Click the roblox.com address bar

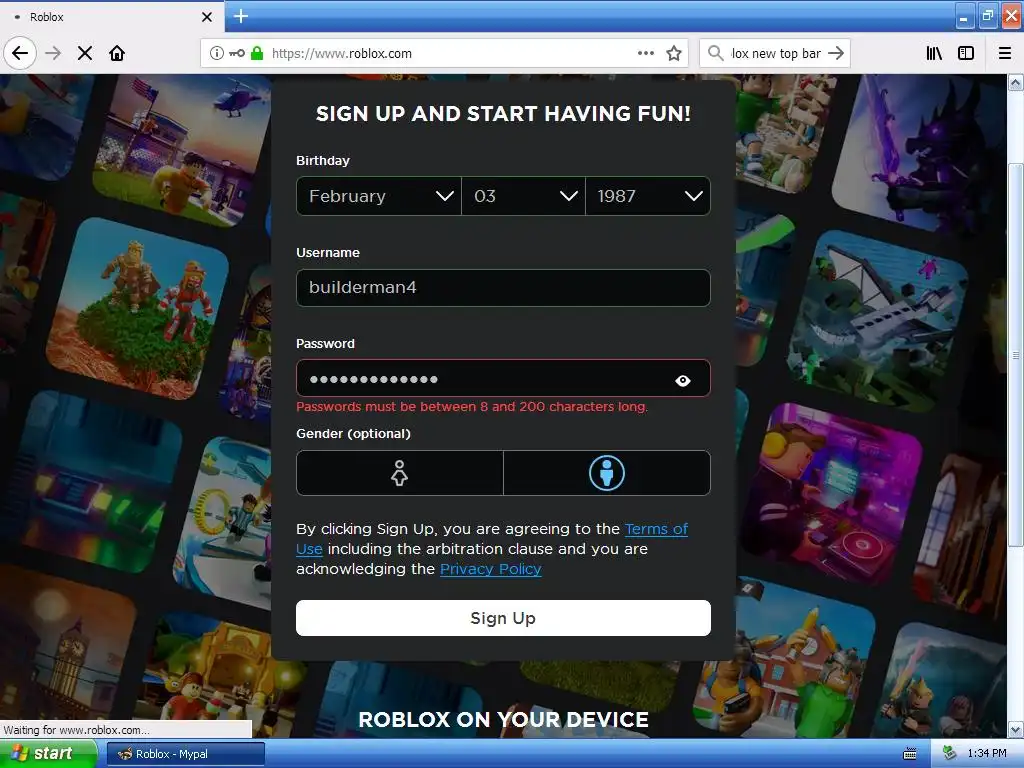[444, 53]
